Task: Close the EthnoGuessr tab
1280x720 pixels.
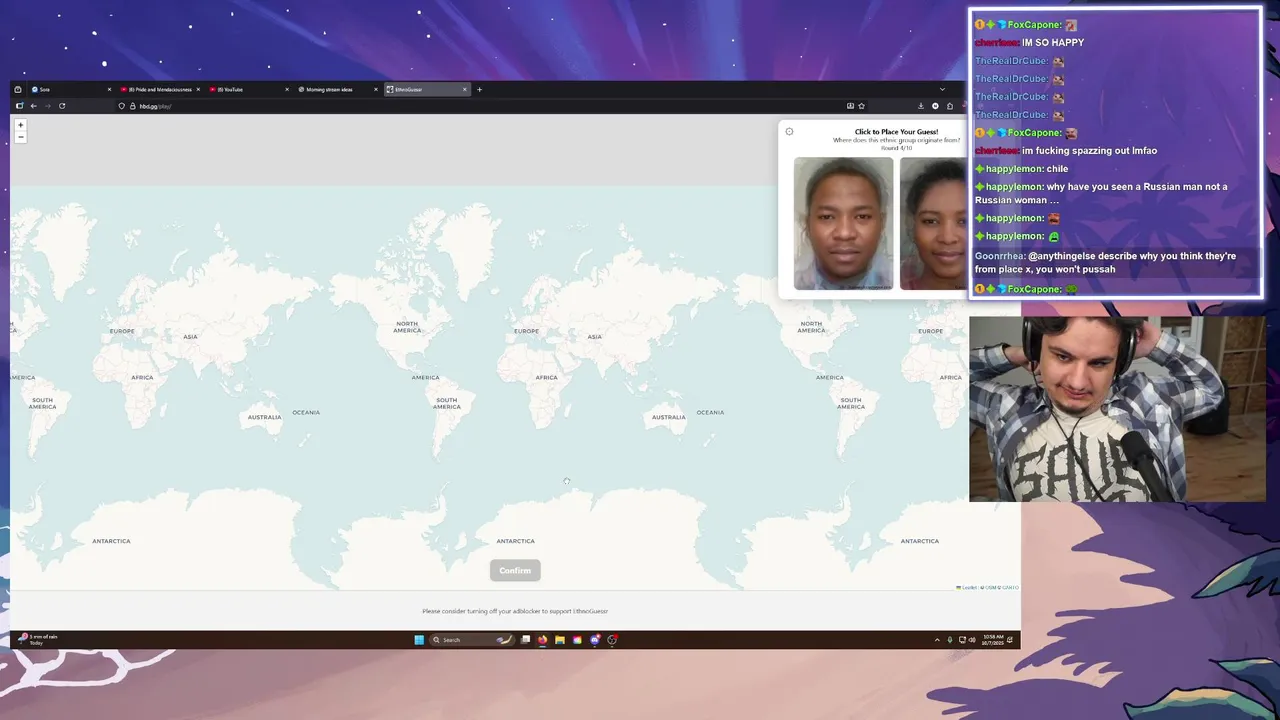Action: [x=465, y=89]
